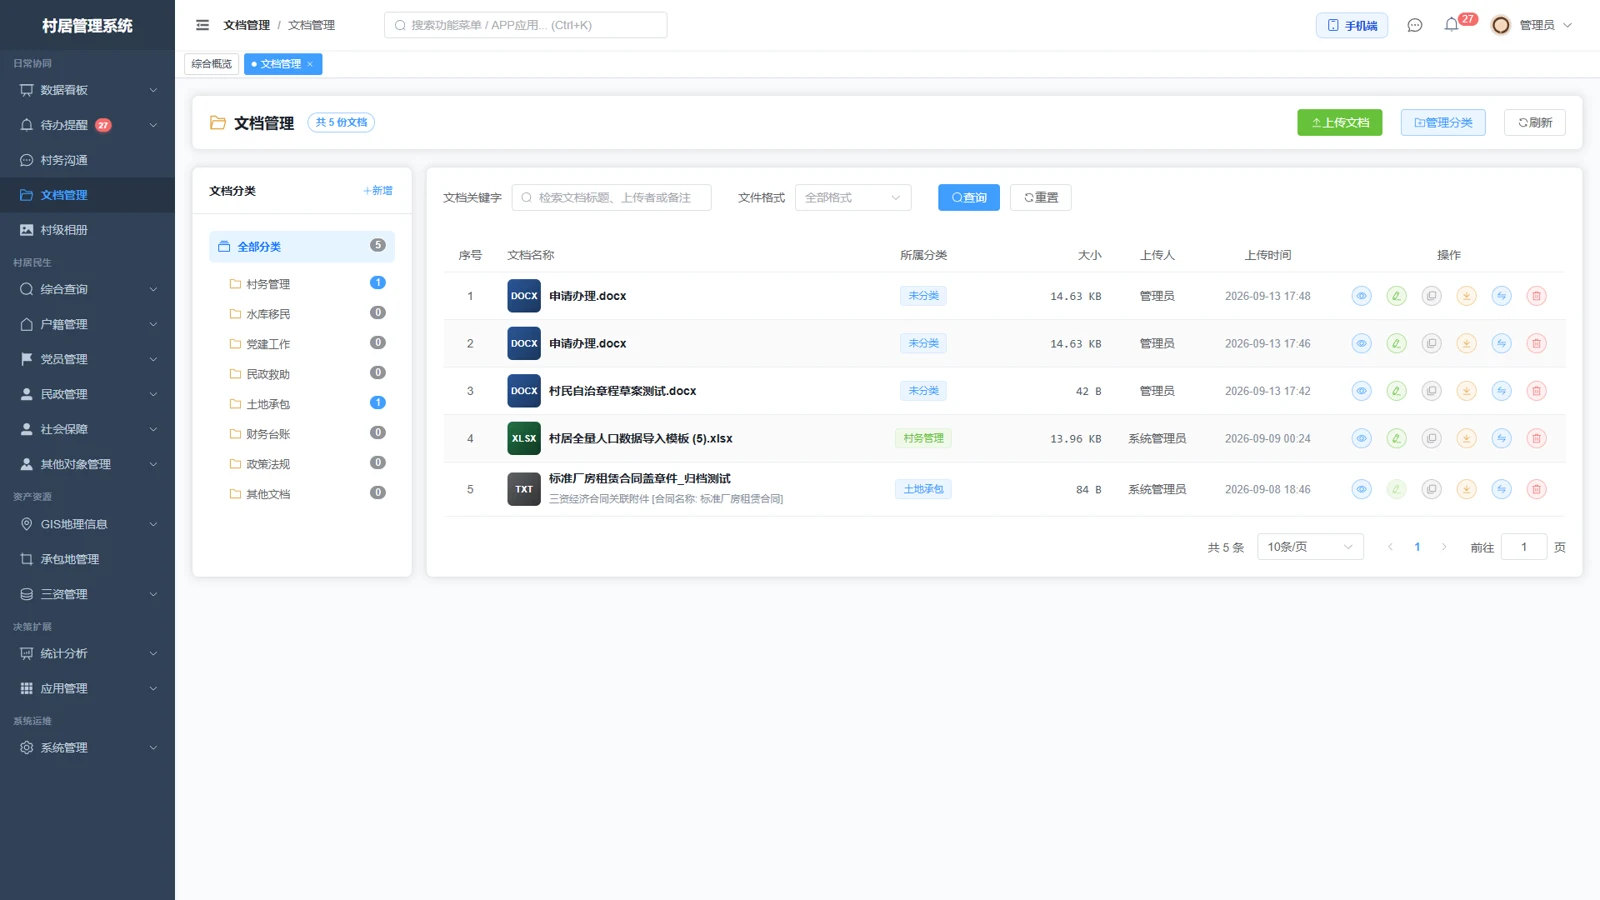Open the notification bell with 27 badge

tap(1452, 25)
